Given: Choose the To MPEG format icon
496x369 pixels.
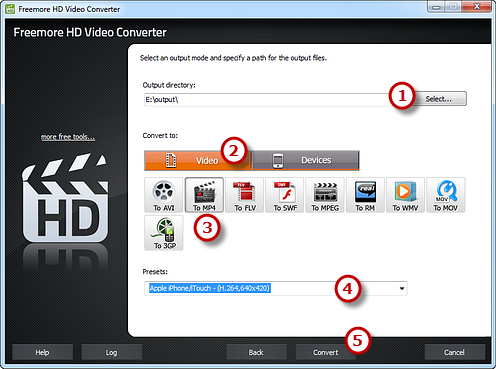Looking at the screenshot, I should tap(325, 195).
